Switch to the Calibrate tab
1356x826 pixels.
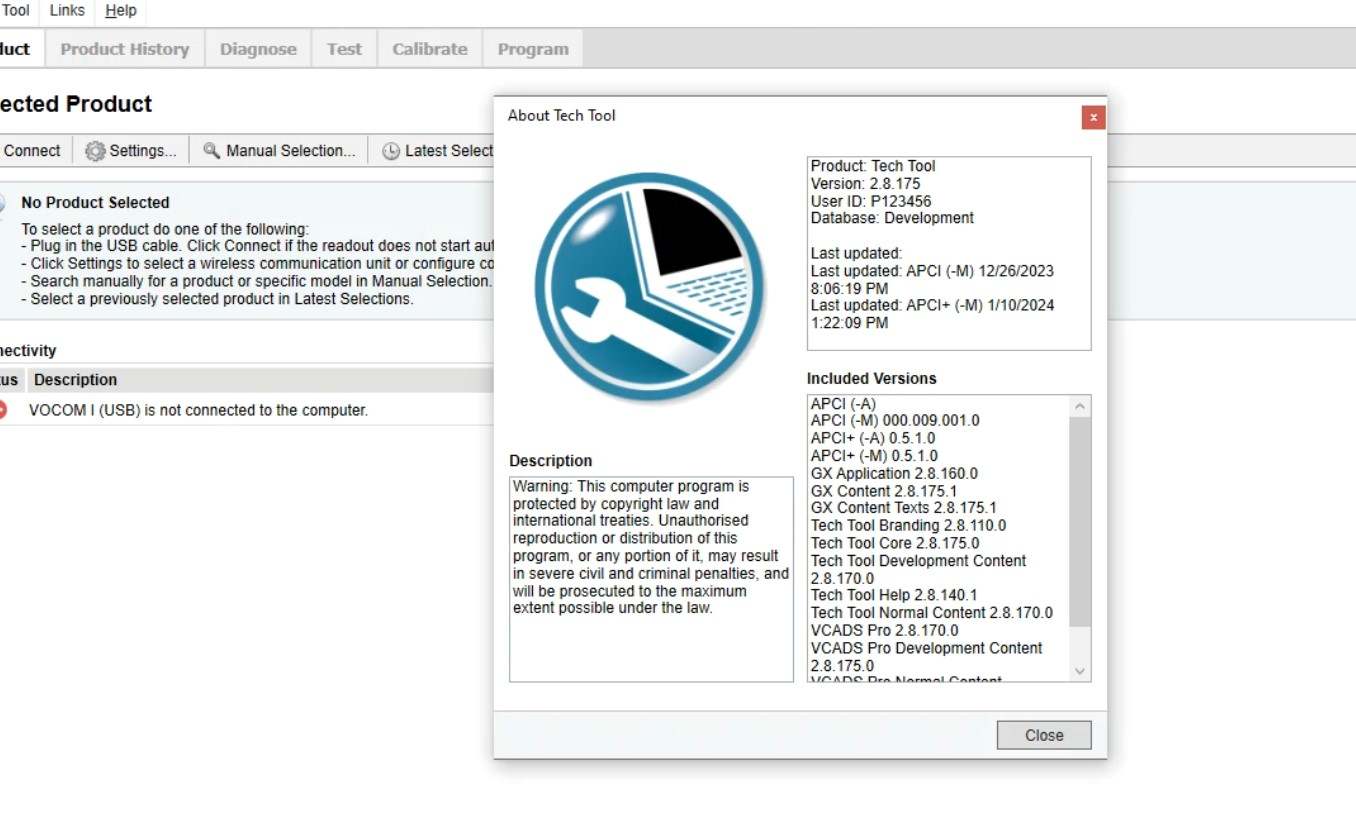pos(430,49)
